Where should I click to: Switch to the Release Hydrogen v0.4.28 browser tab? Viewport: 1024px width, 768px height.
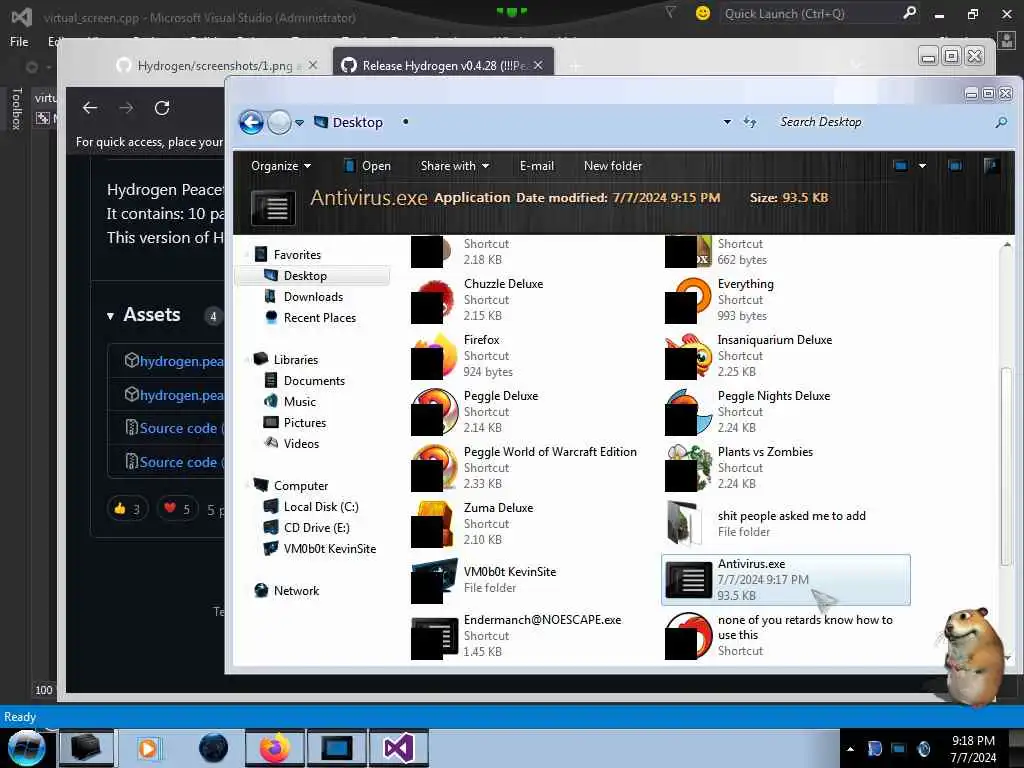point(444,65)
